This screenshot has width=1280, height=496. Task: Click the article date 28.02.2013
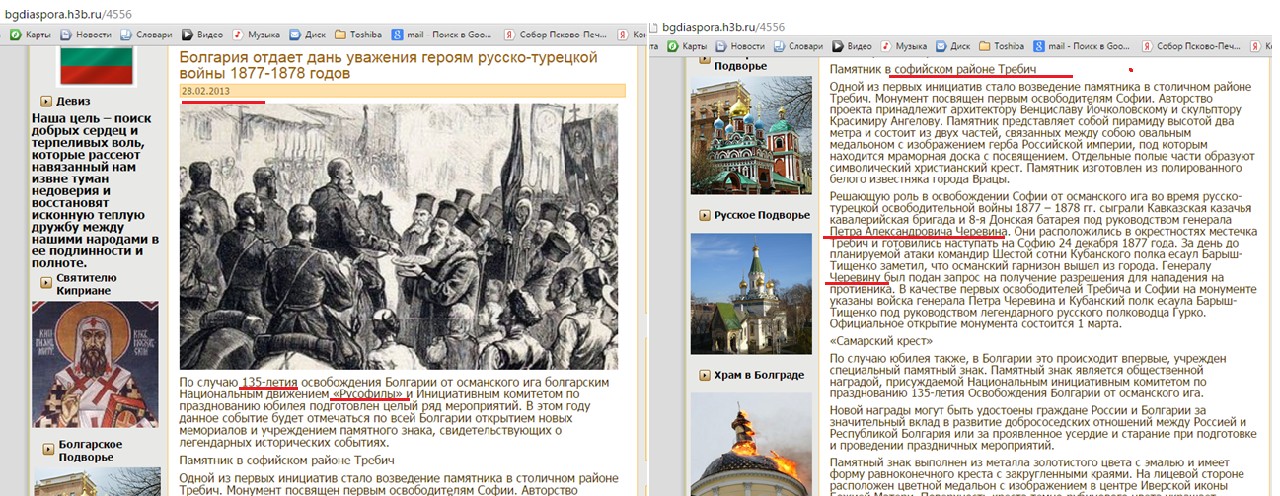[204, 91]
